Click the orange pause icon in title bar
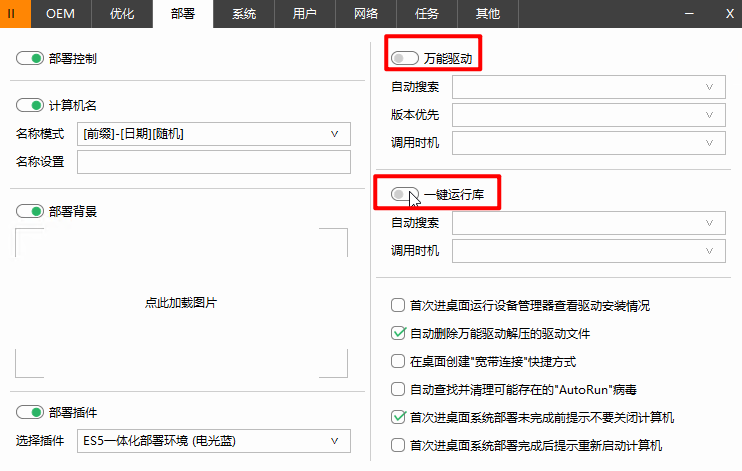742x471 pixels. pos(12,14)
